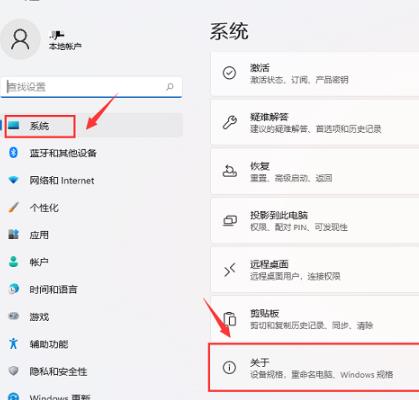Click the privacy shield icon
Viewport: 419px width, 400px height.
point(13,371)
